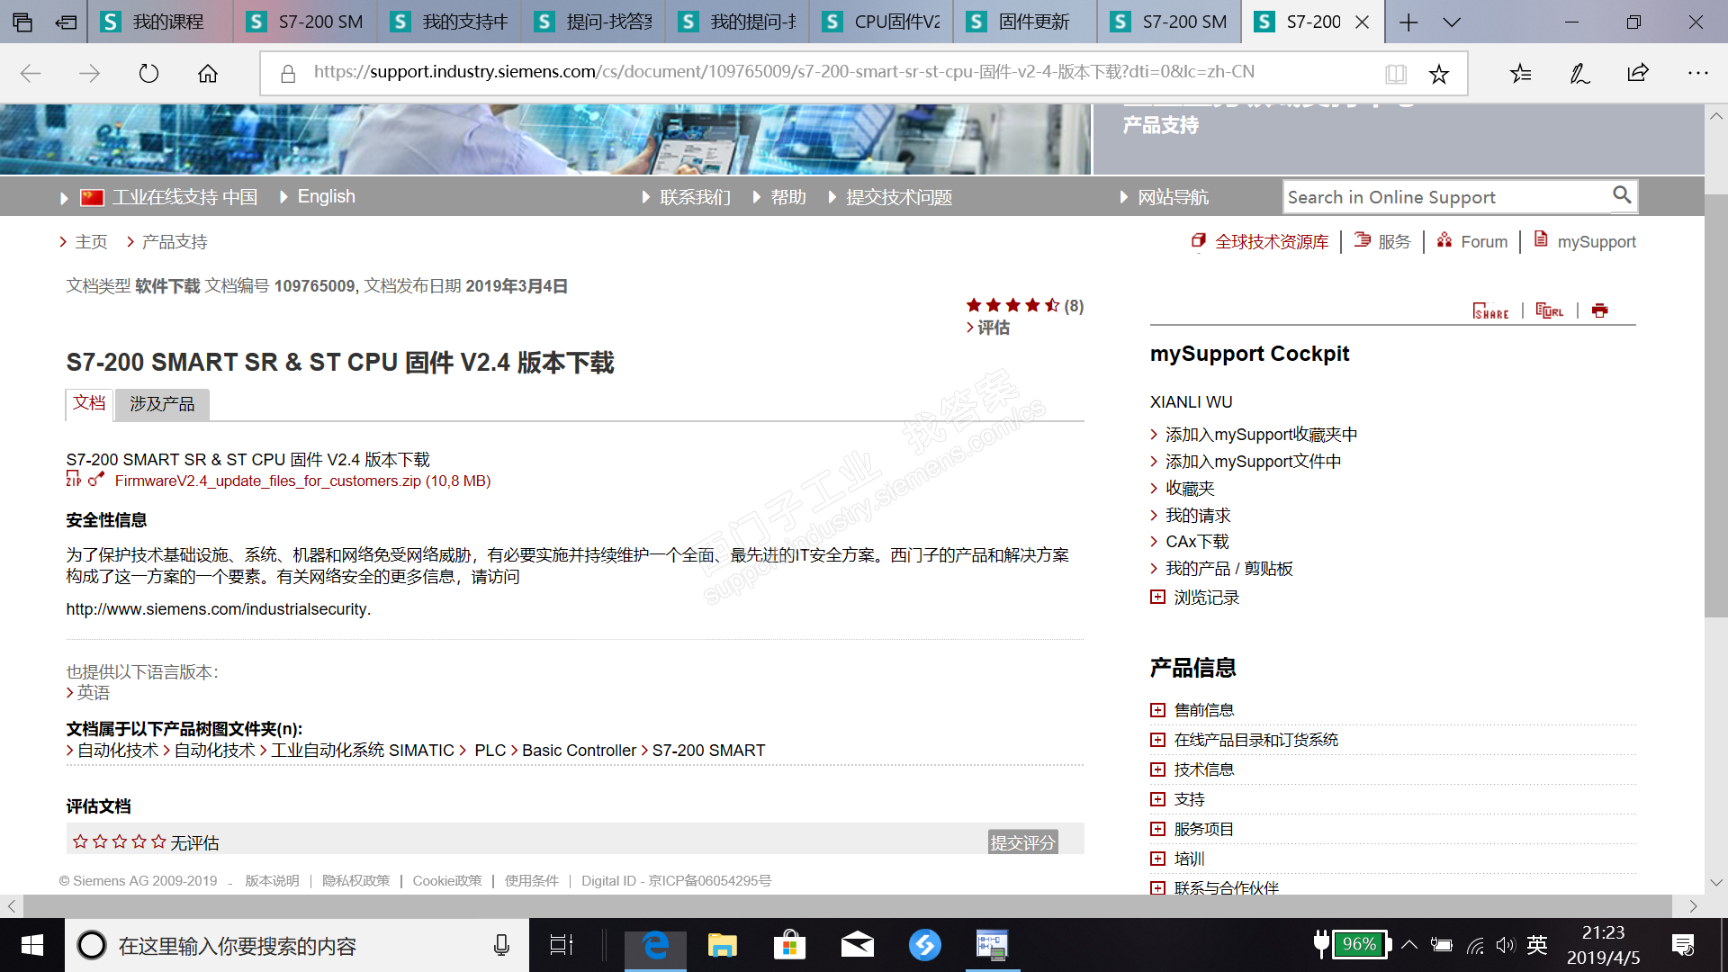The image size is (1728, 972).
Task: Click the browser address bar URL
Action: 784,72
